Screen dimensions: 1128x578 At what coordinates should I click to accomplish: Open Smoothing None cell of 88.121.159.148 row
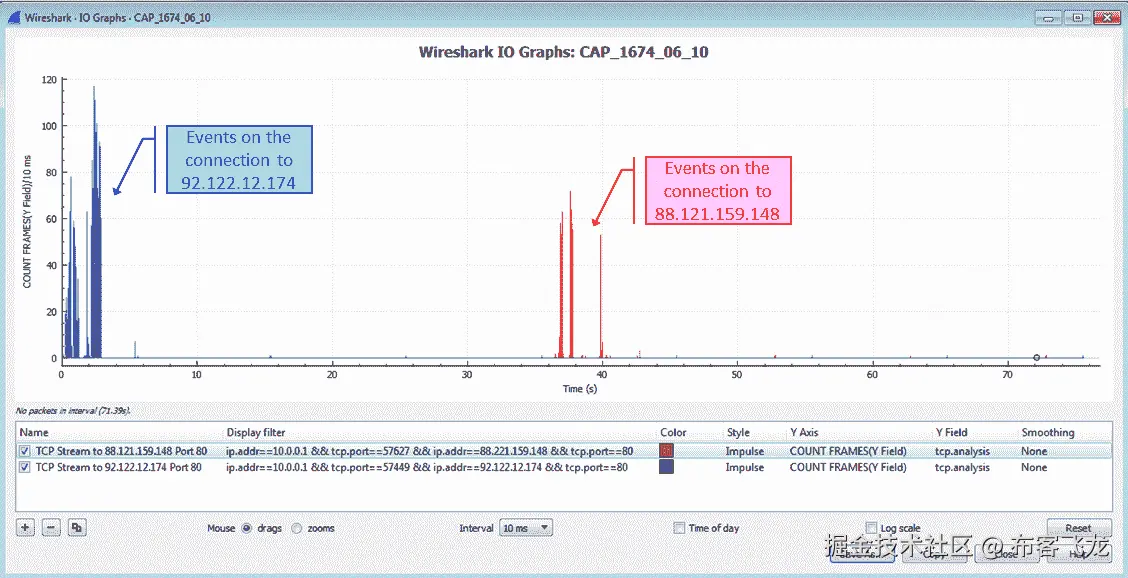click(x=1034, y=451)
